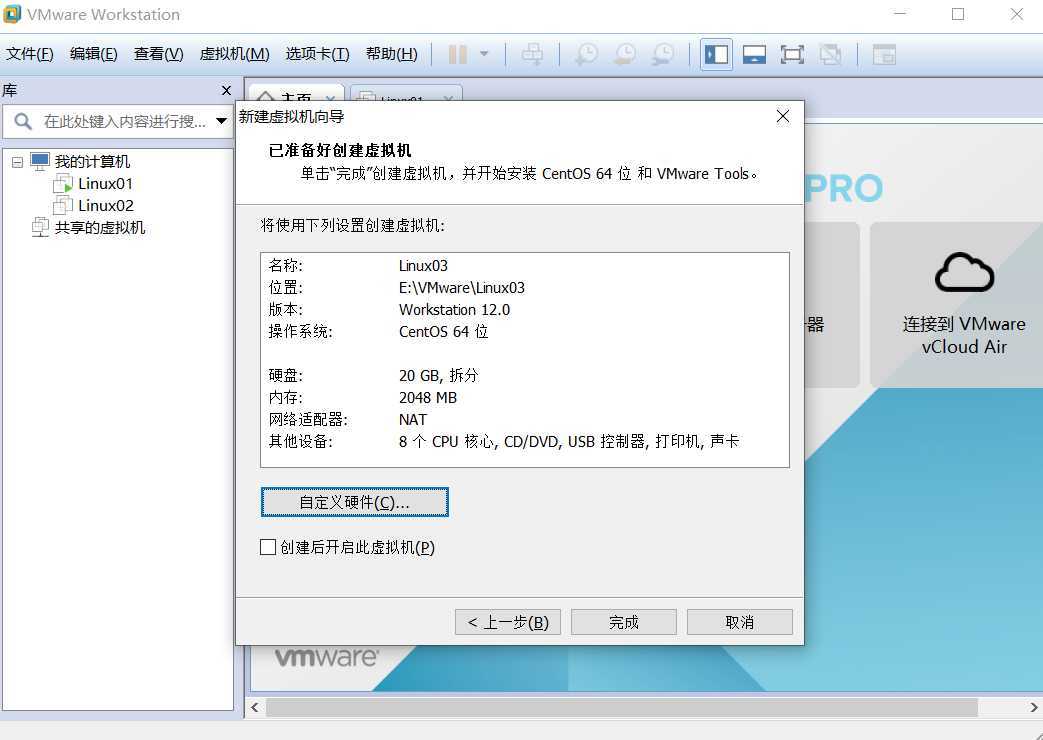This screenshot has height=740, width=1043.
Task: Click the Unity mode toolbar icon
Action: tap(830, 55)
